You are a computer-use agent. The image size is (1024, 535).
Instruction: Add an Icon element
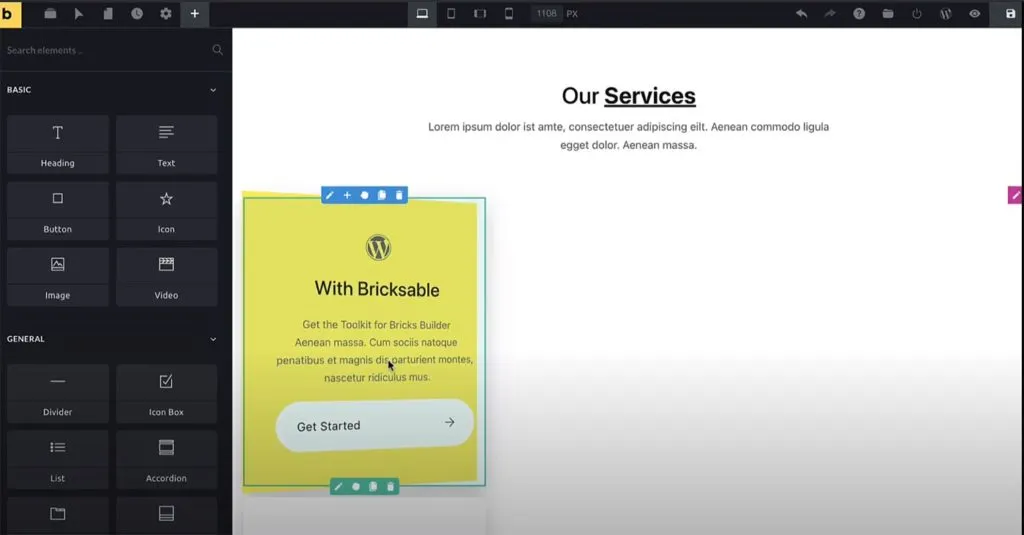pos(167,211)
